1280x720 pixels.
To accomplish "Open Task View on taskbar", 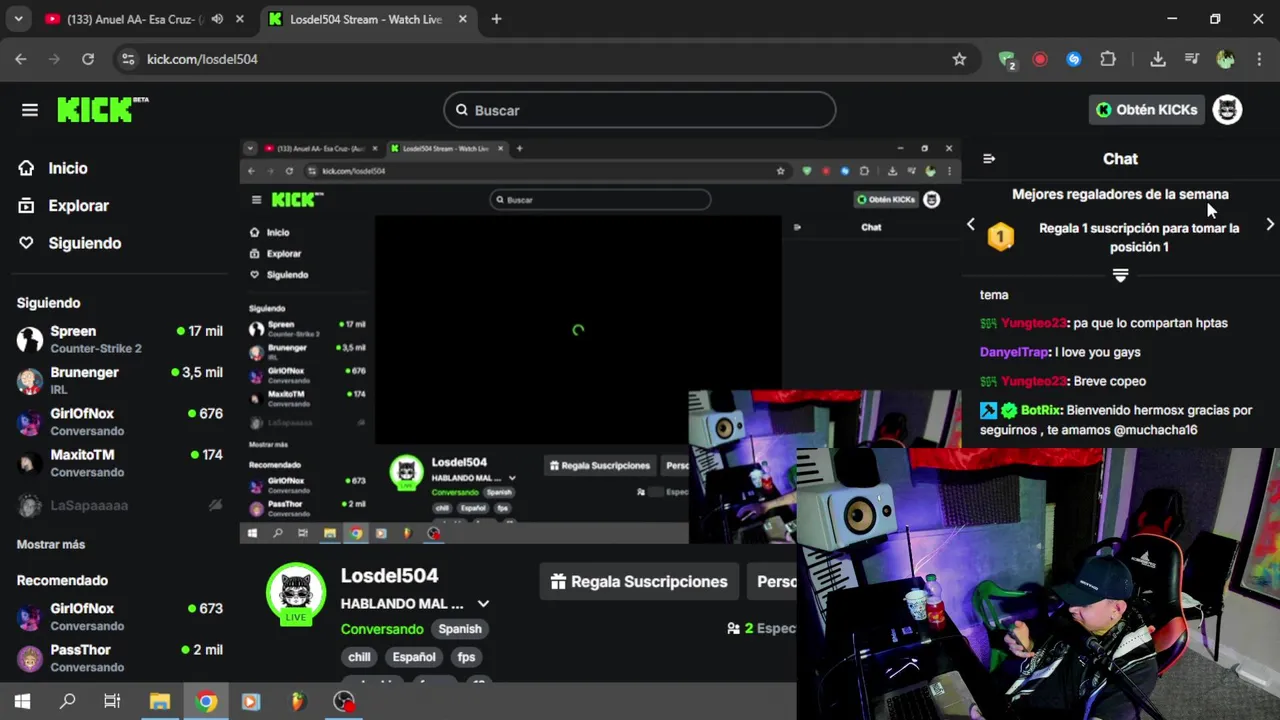I will [x=112, y=701].
